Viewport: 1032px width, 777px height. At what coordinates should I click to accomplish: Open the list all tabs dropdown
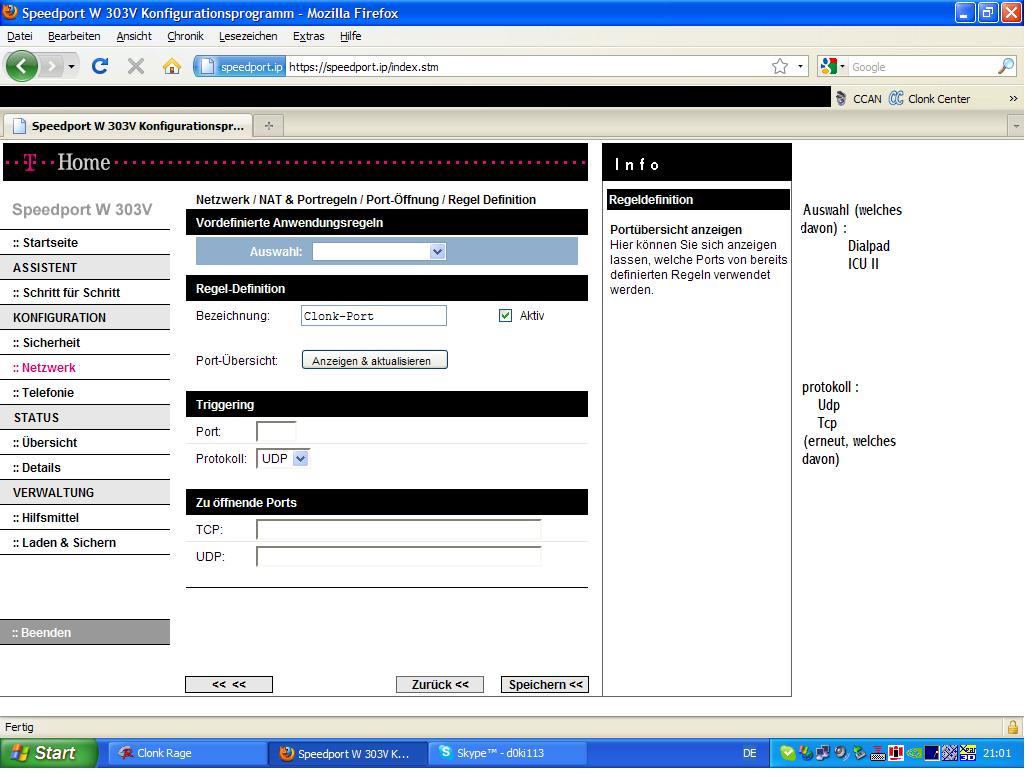[1016, 126]
